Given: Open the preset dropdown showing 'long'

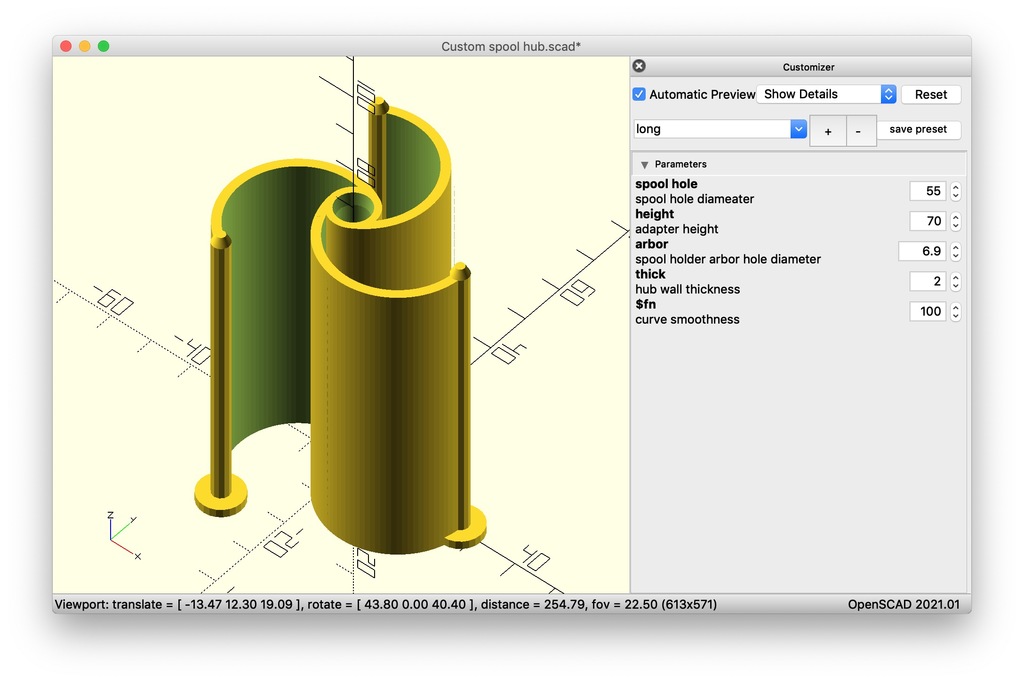Looking at the screenshot, I should click(797, 128).
